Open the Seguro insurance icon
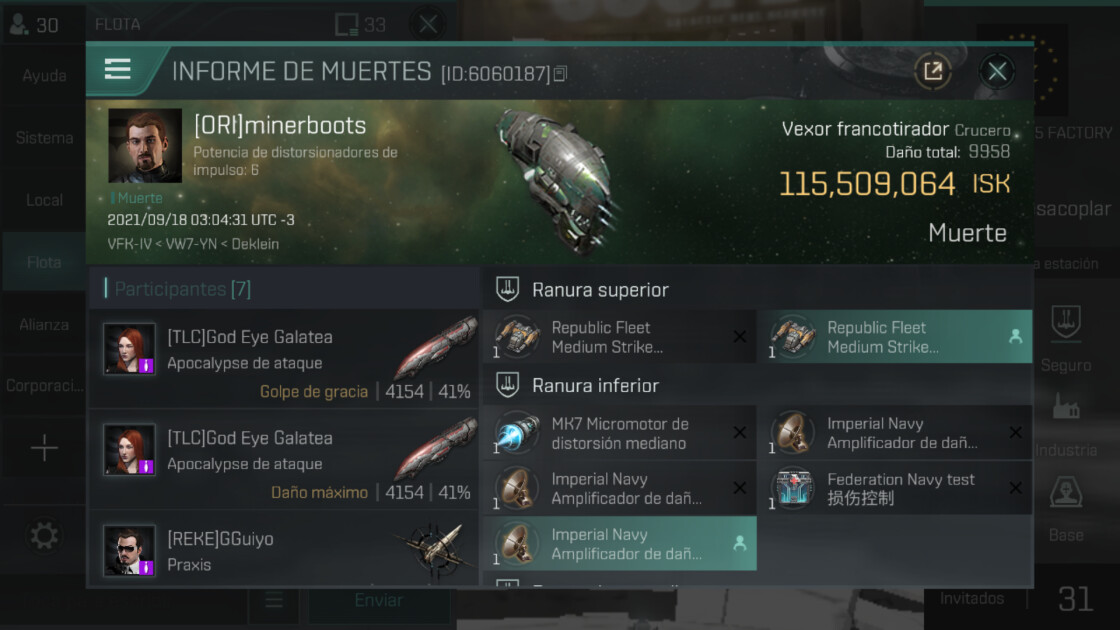 1066,322
